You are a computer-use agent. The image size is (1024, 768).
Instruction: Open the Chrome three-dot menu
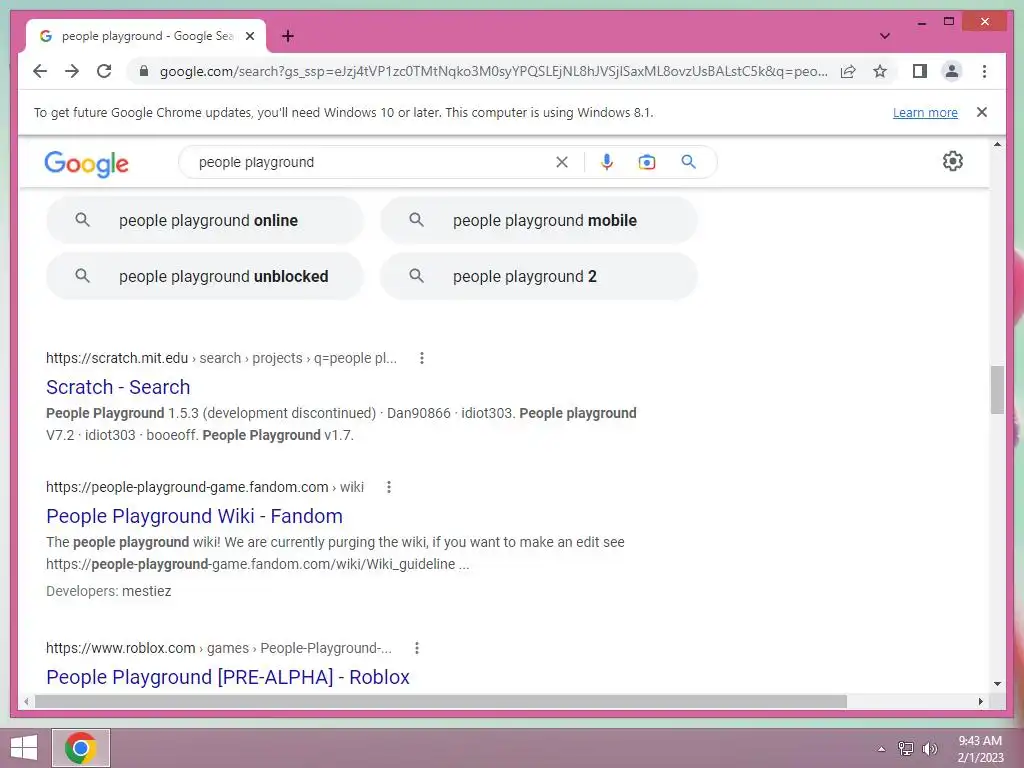click(984, 71)
